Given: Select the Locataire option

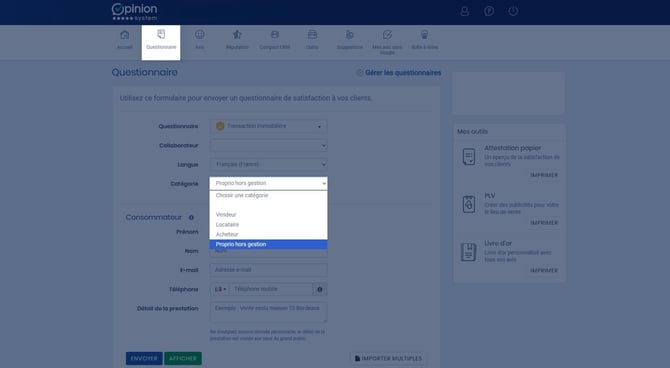Looking at the screenshot, I should pyautogui.click(x=268, y=224).
